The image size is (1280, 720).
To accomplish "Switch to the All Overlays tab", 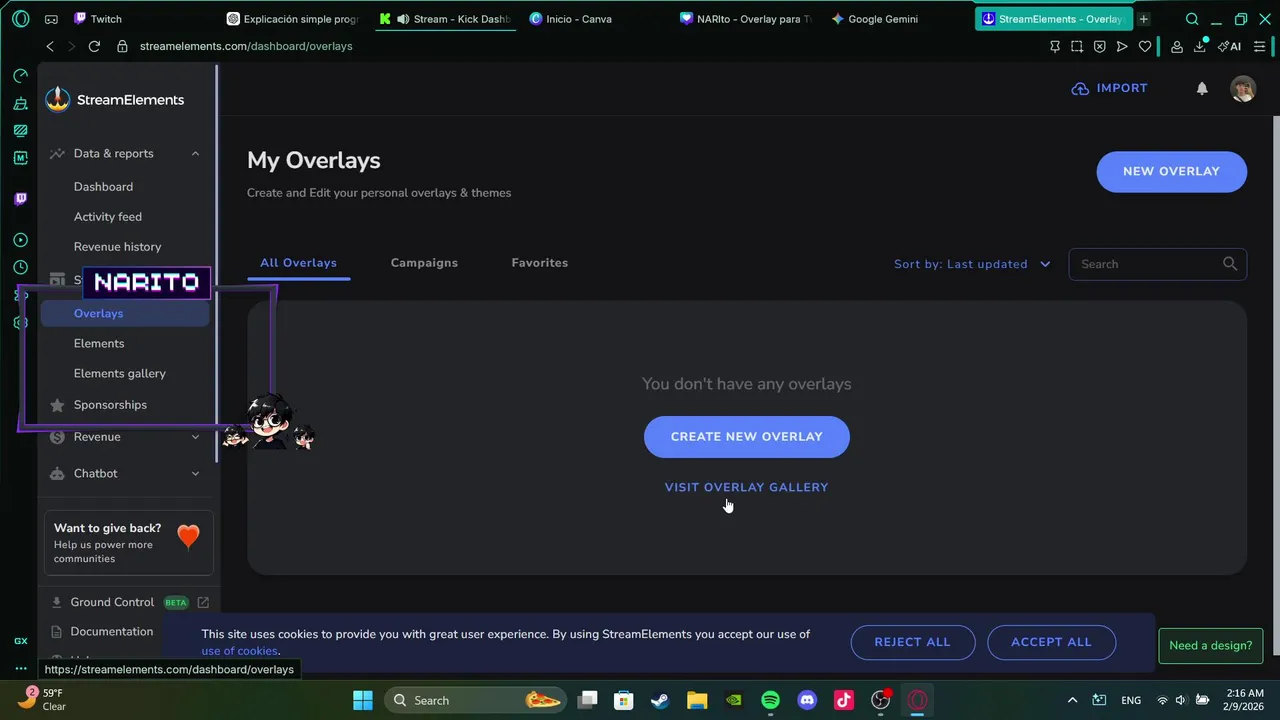I will point(298,263).
